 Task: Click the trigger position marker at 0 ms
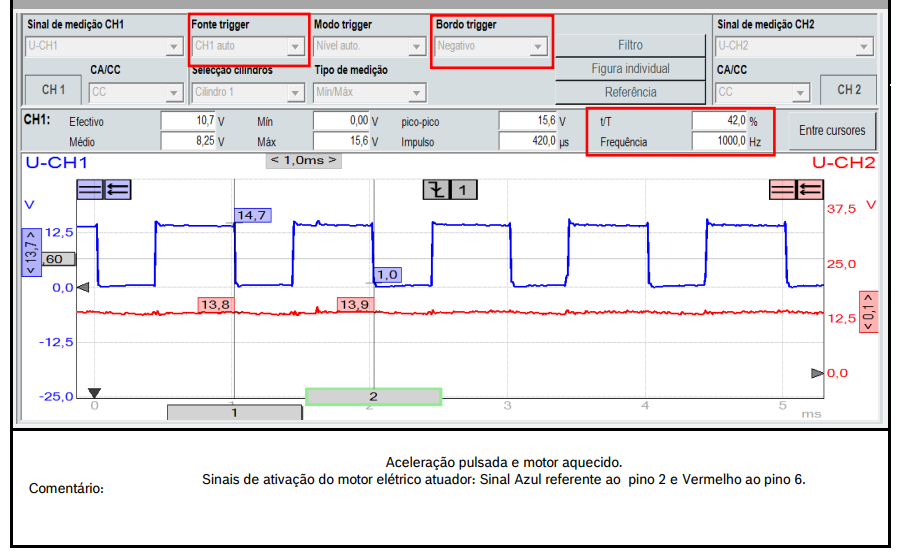(x=94, y=393)
